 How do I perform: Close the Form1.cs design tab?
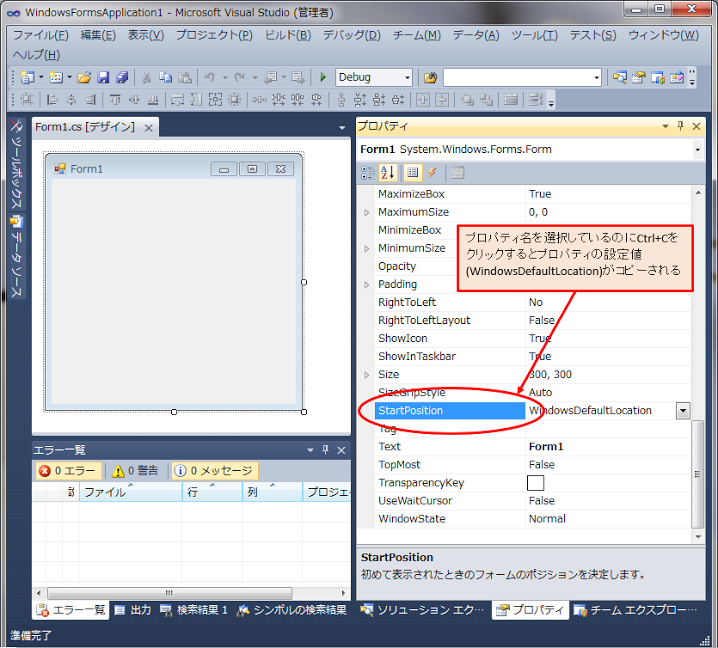tap(148, 128)
